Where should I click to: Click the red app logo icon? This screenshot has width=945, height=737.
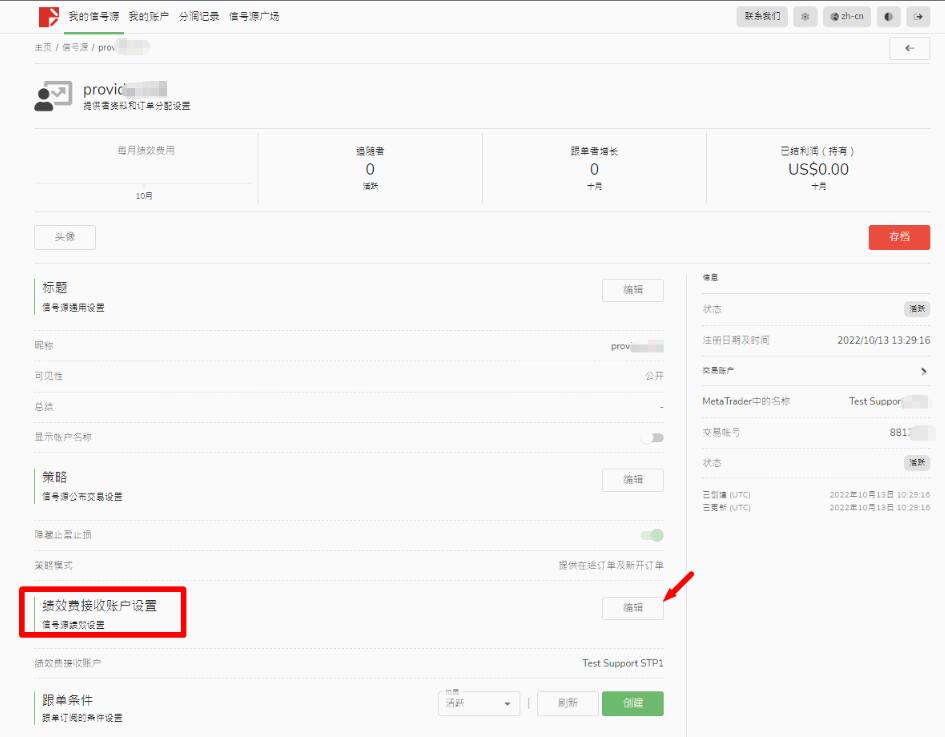[48, 17]
